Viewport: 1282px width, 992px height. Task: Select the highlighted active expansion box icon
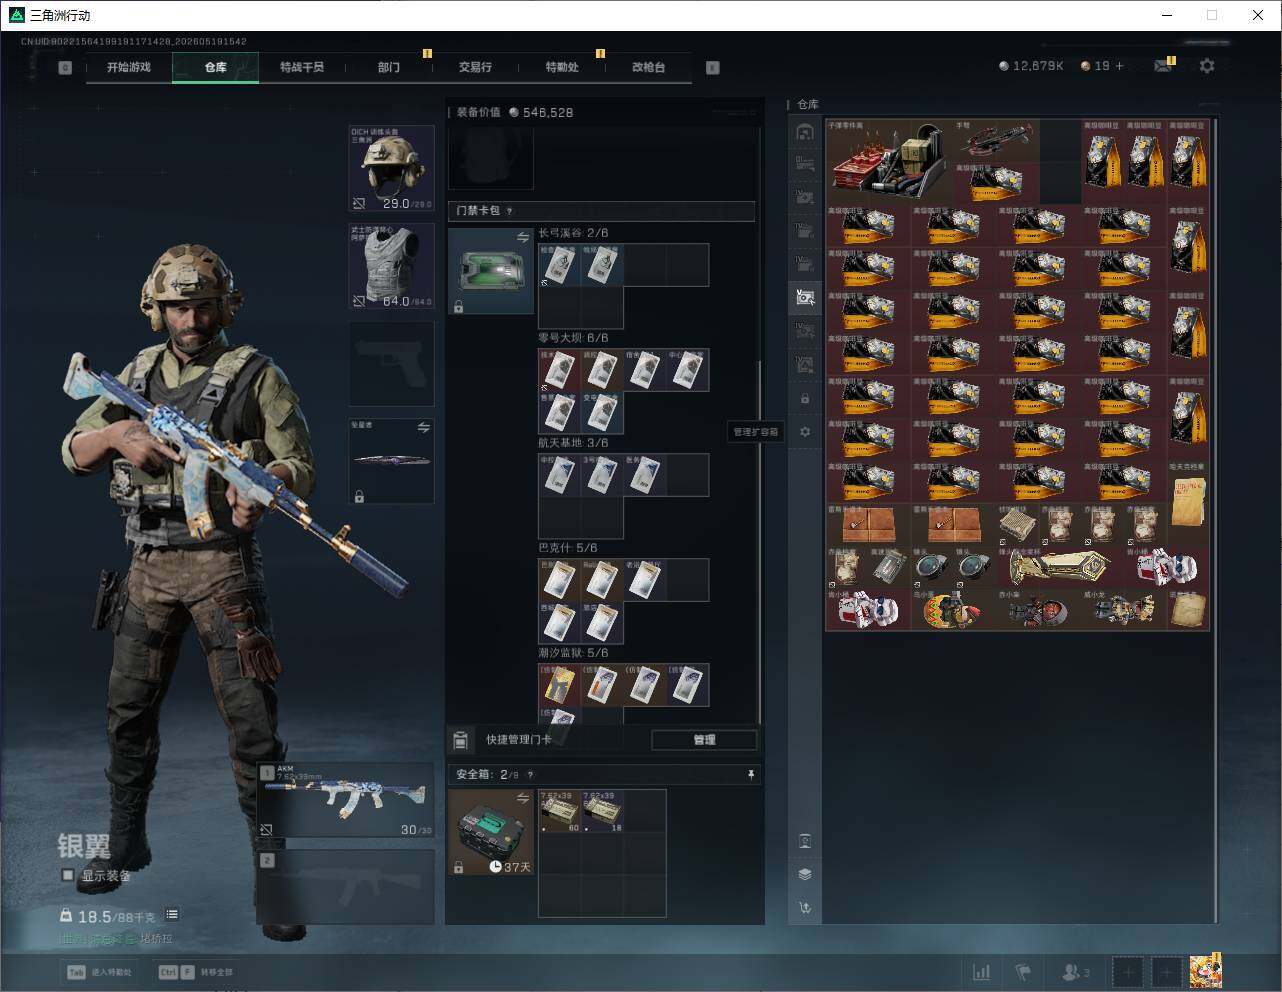805,297
